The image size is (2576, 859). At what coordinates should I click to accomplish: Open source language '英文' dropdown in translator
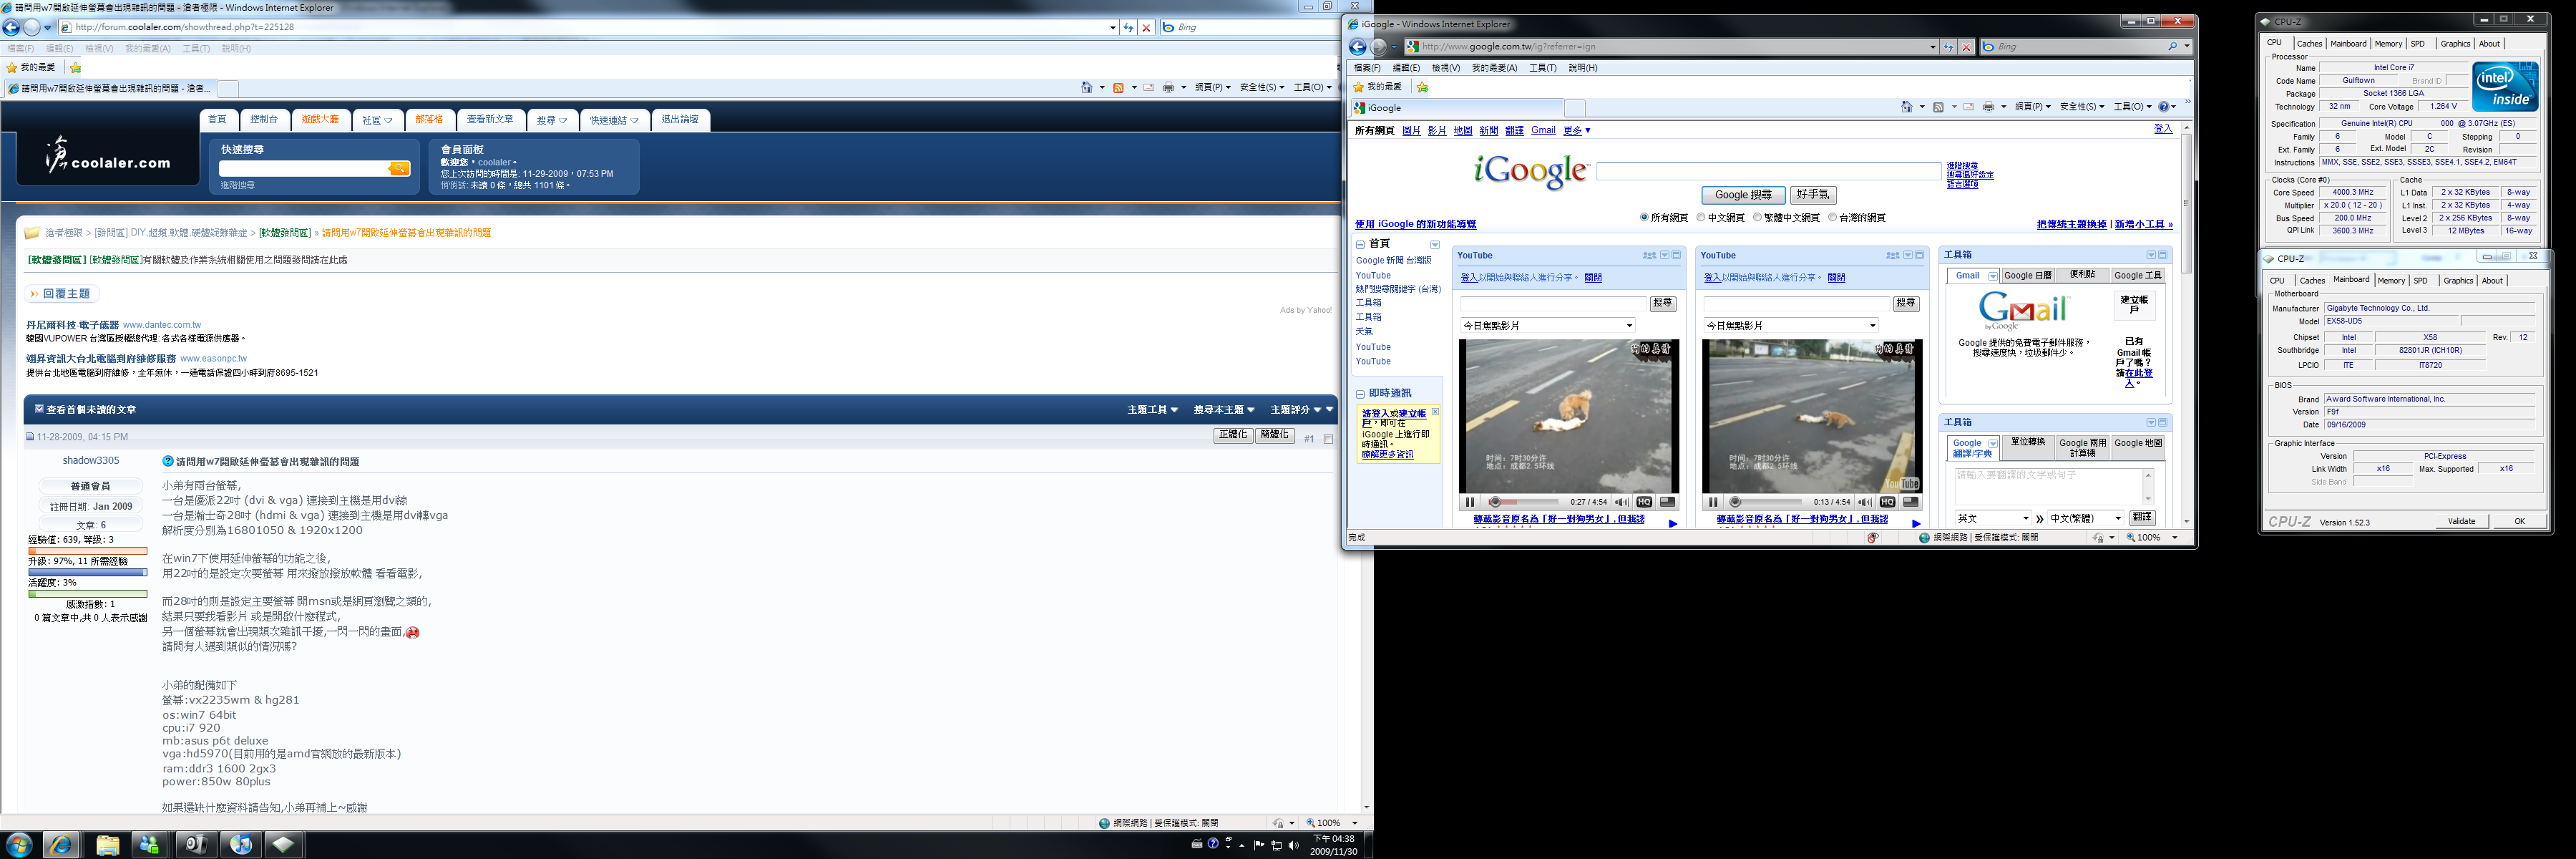click(1993, 518)
